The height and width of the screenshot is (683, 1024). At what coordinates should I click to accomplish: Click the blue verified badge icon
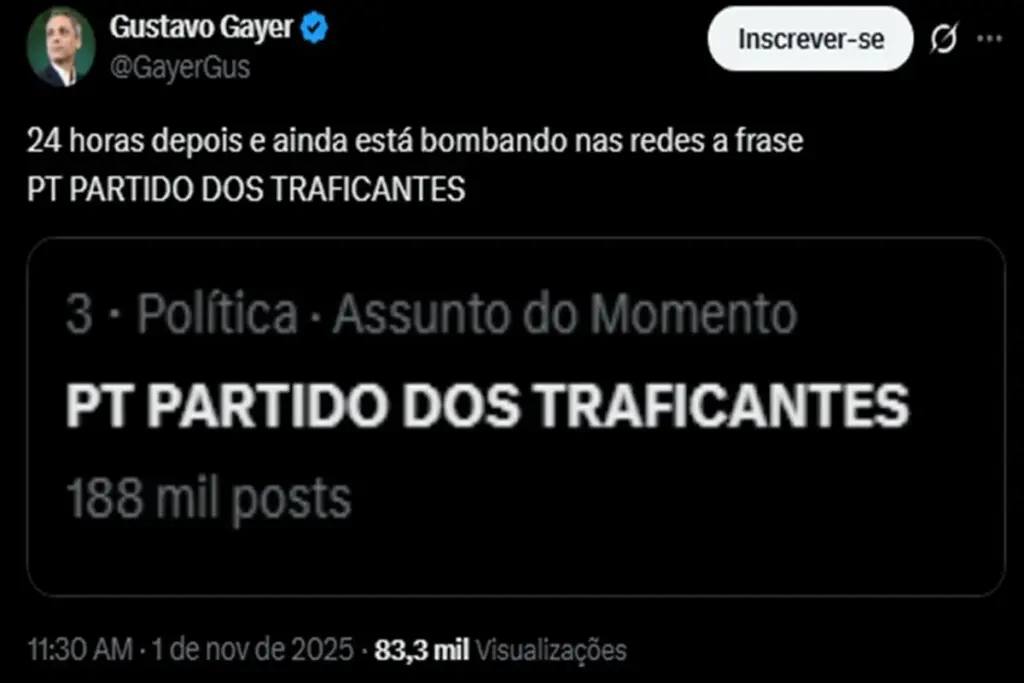click(314, 28)
